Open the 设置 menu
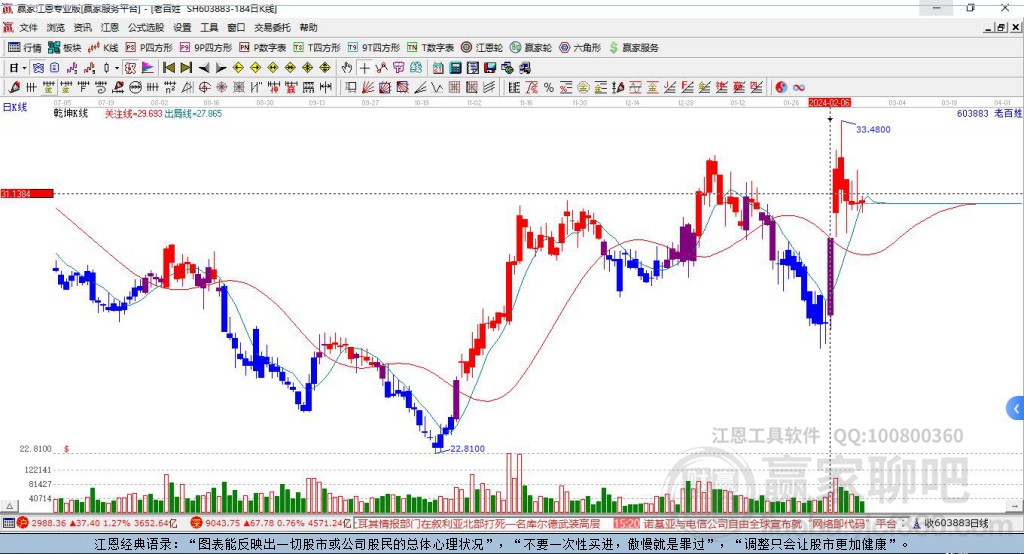 (182, 27)
